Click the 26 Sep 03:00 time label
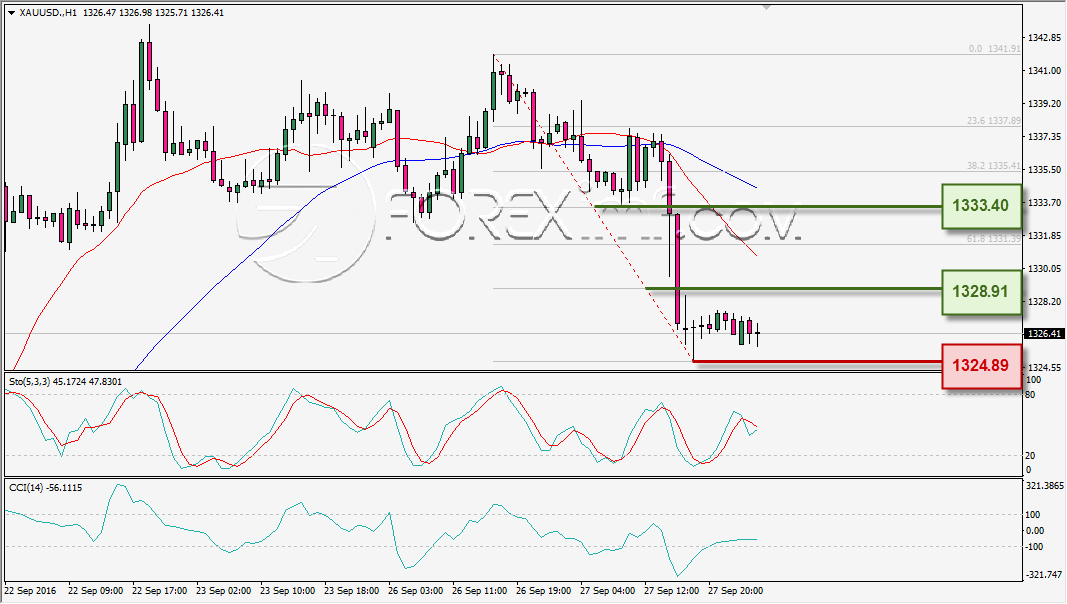Image resolution: width=1067 pixels, height=604 pixels. coord(415,590)
